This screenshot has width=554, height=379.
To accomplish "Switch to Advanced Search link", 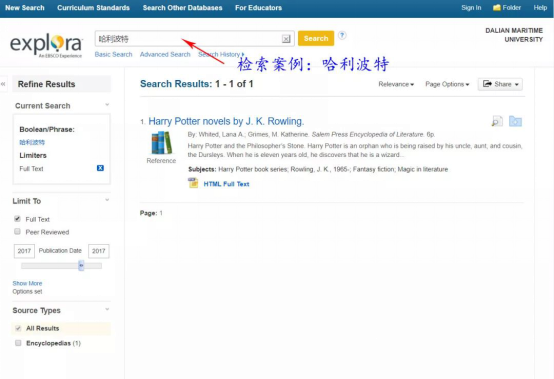I will 165,54.
